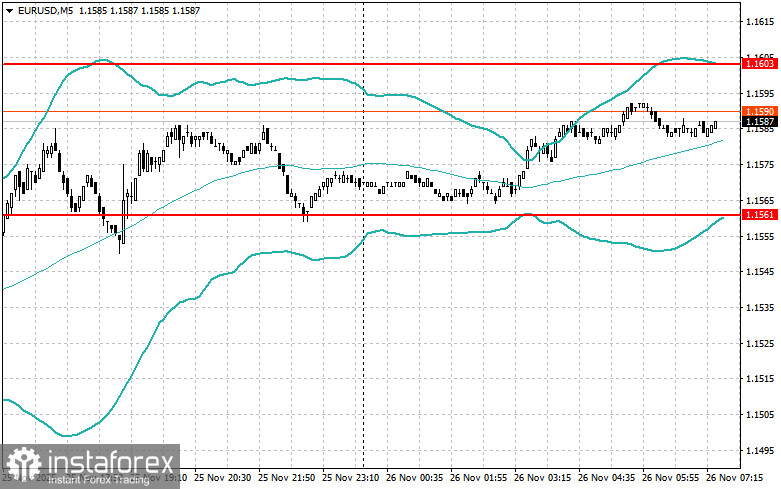This screenshot has width=781, height=489.
Task: Click the 26 Nov 07:15 time label
Action: [735, 477]
